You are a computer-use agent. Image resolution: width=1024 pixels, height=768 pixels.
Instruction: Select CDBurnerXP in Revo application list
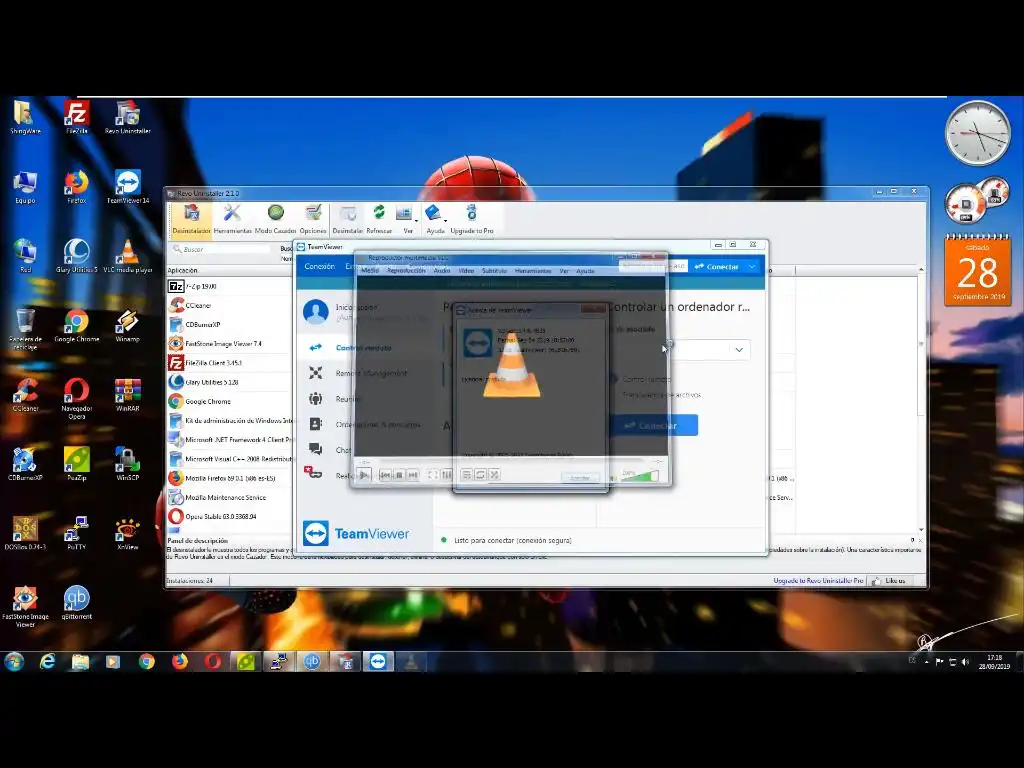pos(230,325)
